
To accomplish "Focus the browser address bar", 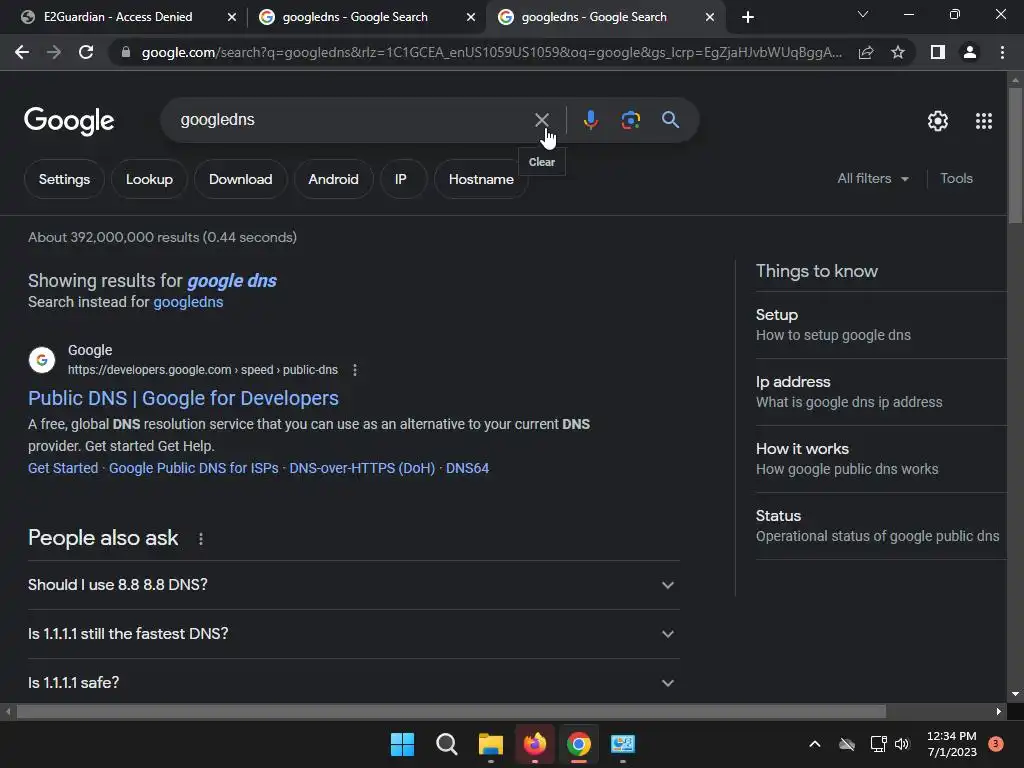I will pos(491,52).
